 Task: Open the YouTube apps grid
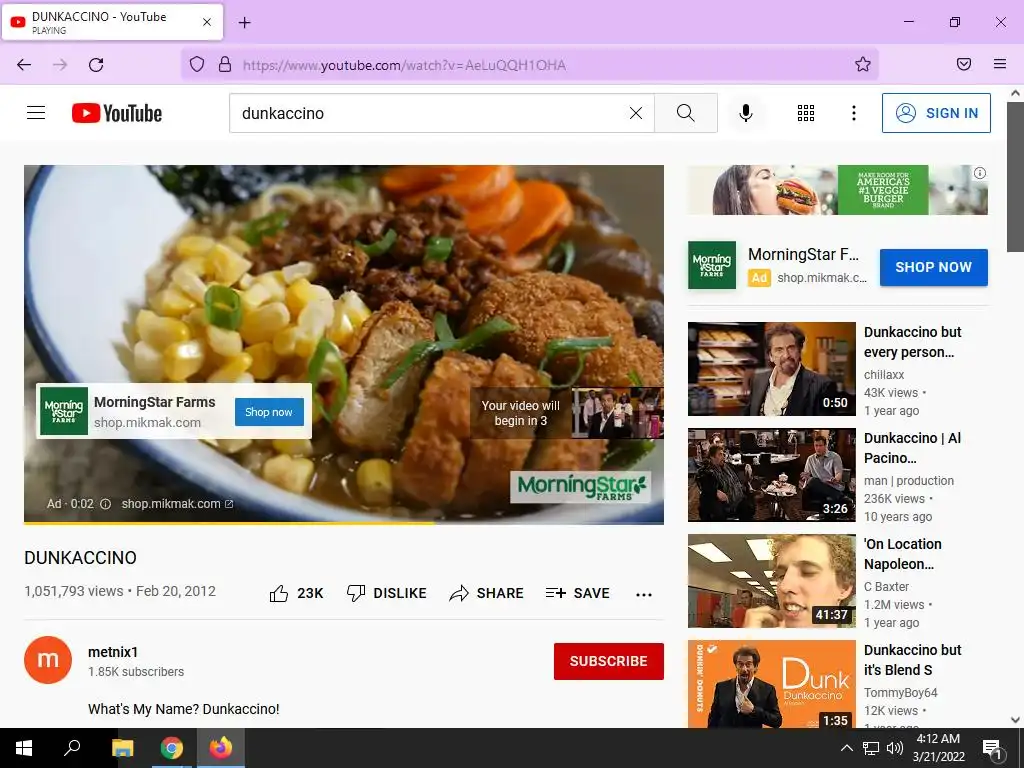coord(806,113)
